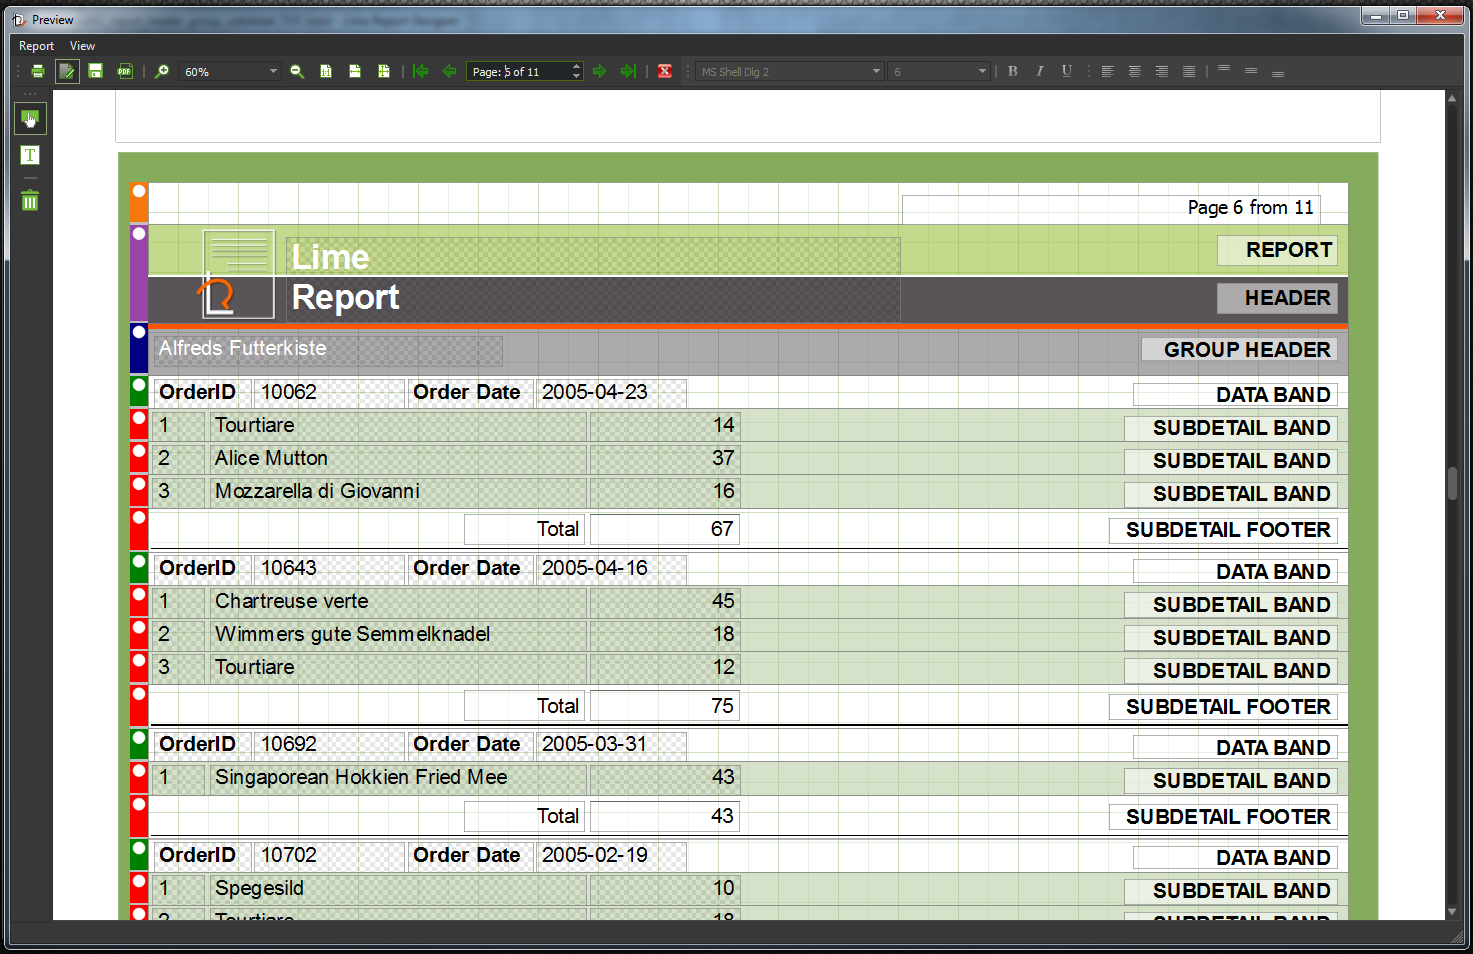Viewport: 1473px width, 954px height.
Task: Click the 'REPORT' band label
Action: 1277,250
